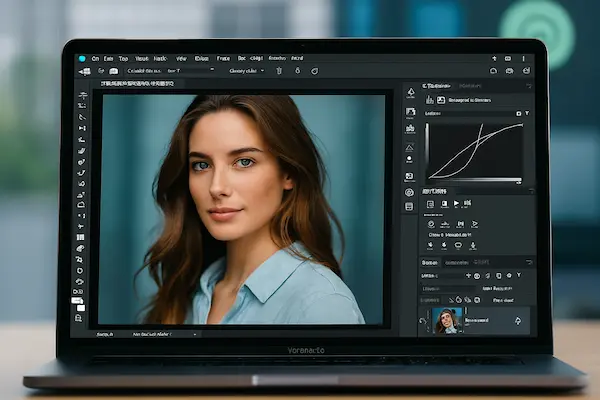Toggle the square icon next to the curves funnel

(x=518, y=114)
